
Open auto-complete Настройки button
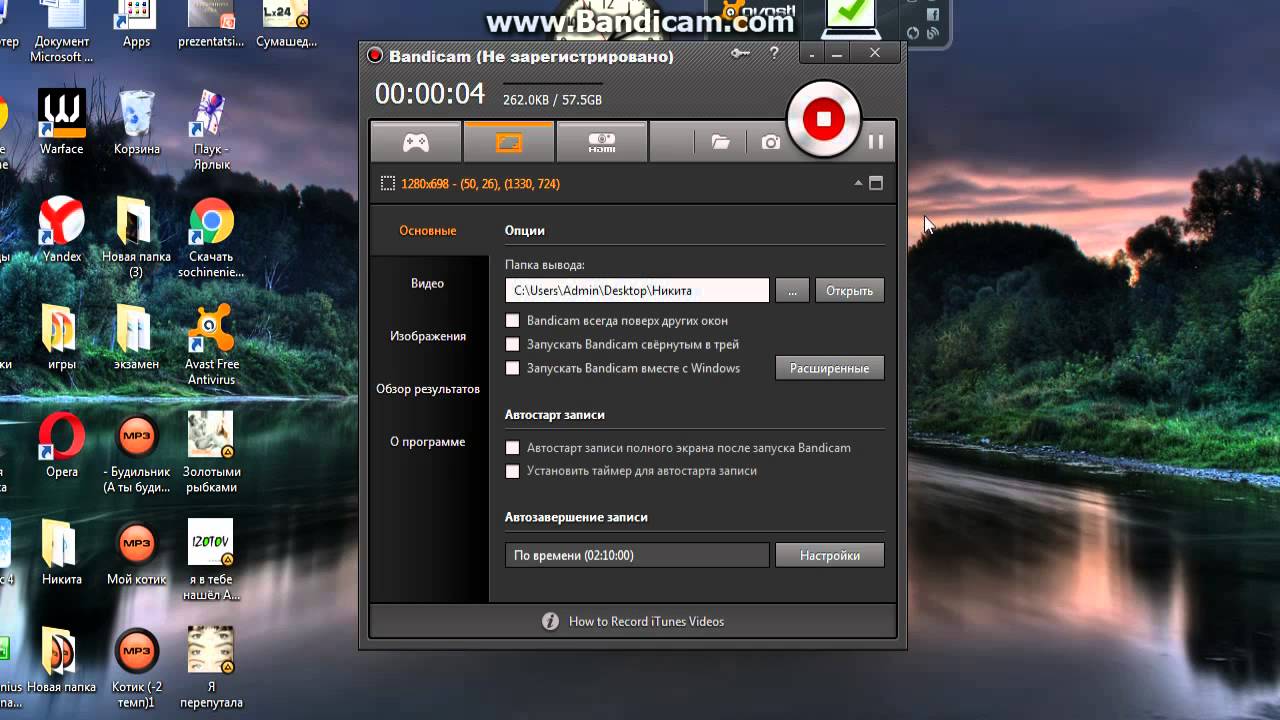(x=830, y=555)
